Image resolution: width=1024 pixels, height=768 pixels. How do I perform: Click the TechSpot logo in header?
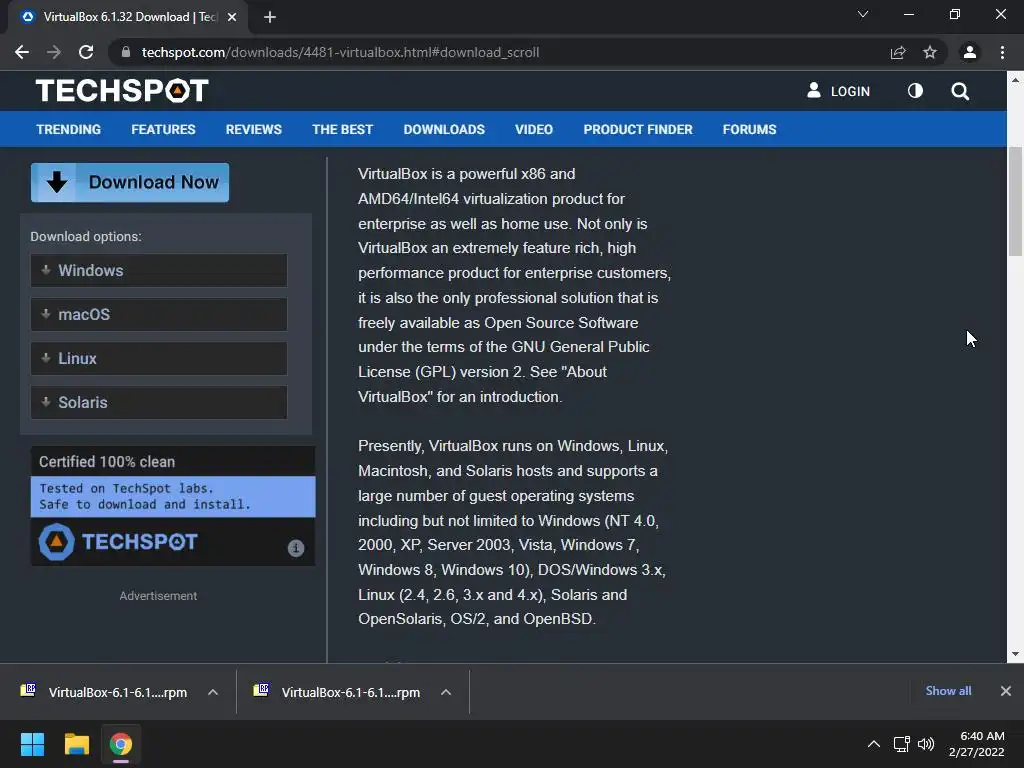[122, 91]
